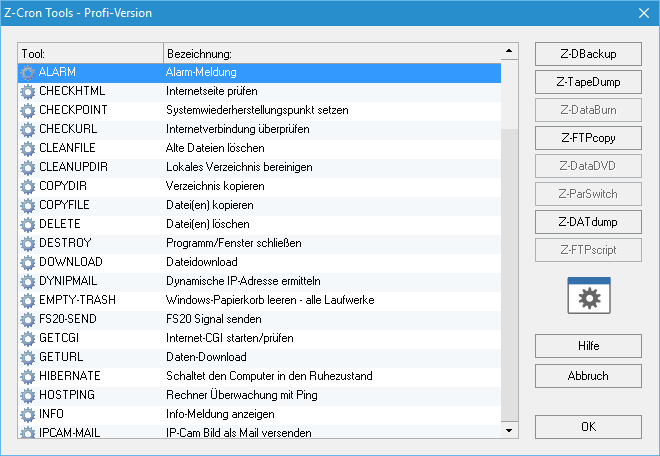Viewport: 660px width, 456px height.
Task: Click the gear icon next to HIBERNATE
Action: tap(28, 376)
